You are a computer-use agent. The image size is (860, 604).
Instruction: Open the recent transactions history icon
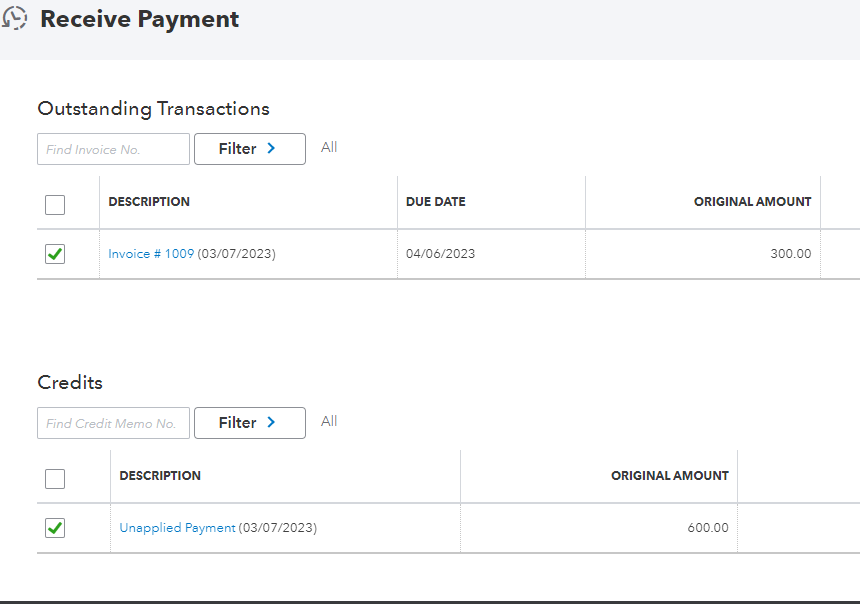point(15,18)
